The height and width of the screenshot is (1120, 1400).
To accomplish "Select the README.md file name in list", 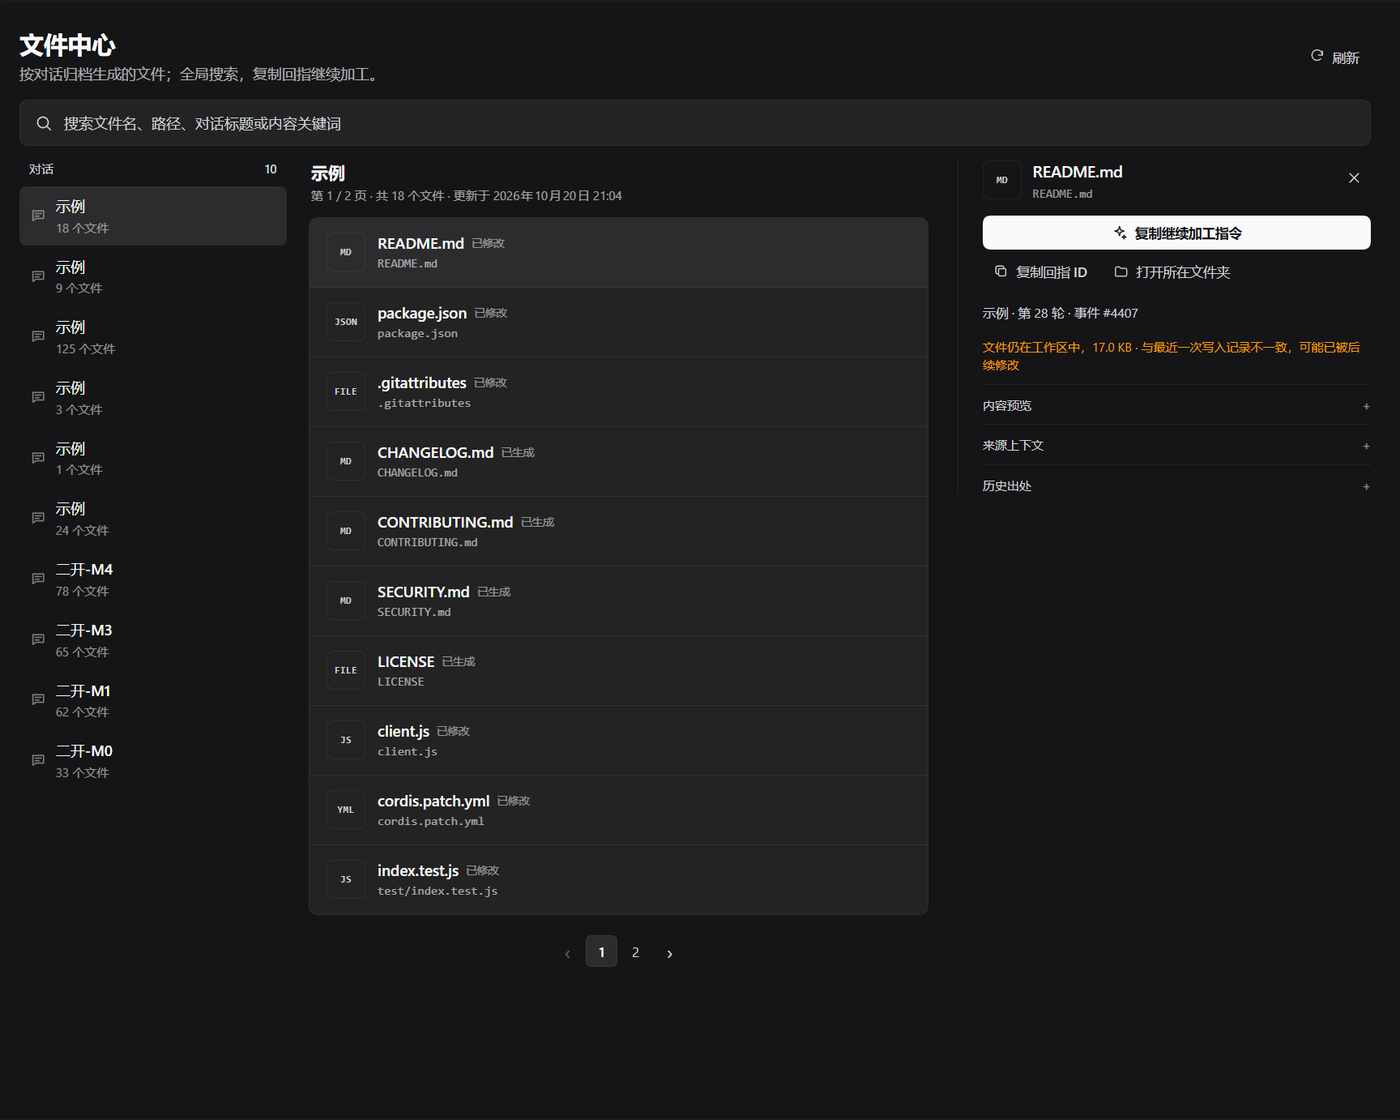I will click(x=420, y=243).
